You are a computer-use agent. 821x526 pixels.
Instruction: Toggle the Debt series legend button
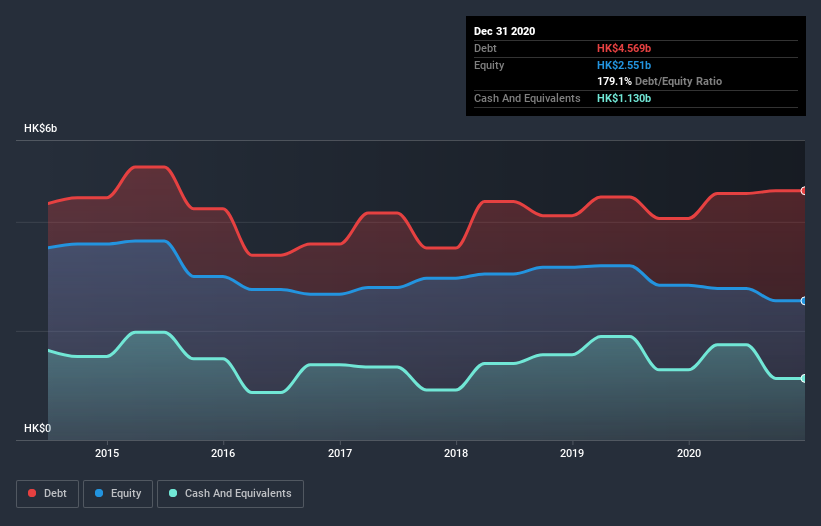tap(47, 494)
